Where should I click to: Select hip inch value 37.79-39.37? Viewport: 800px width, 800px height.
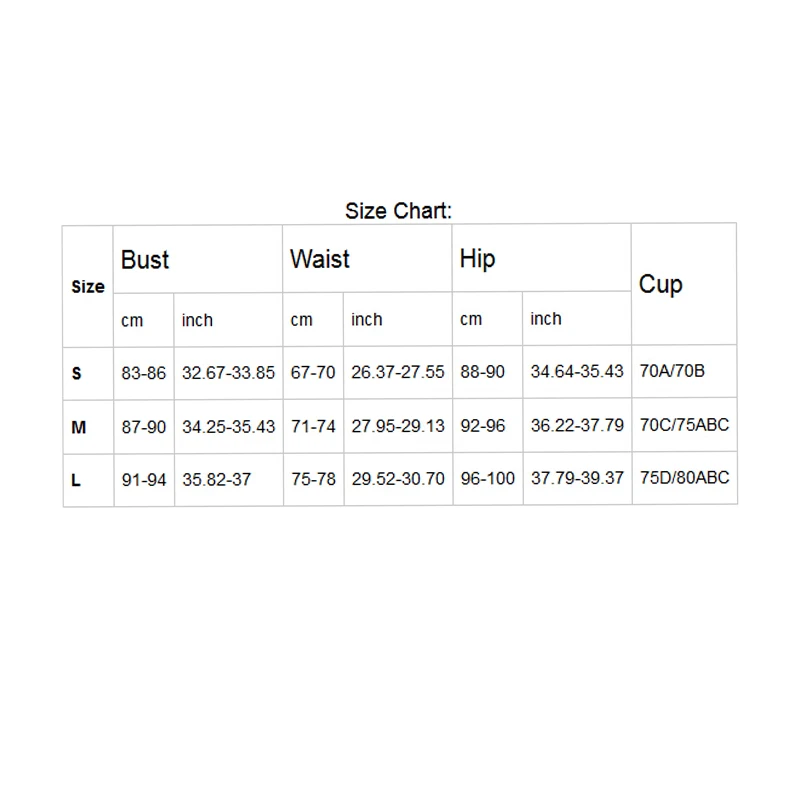(x=577, y=478)
